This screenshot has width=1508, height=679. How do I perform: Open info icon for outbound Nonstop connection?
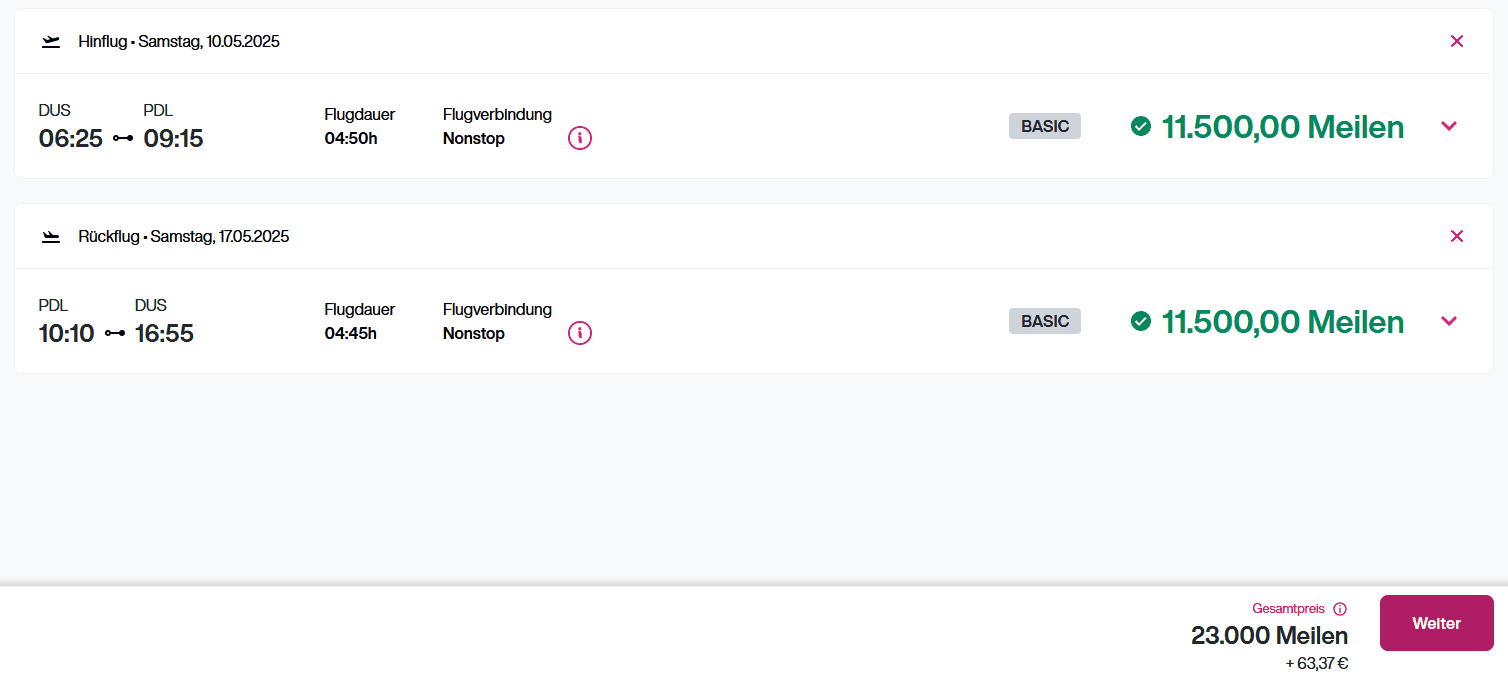point(580,138)
